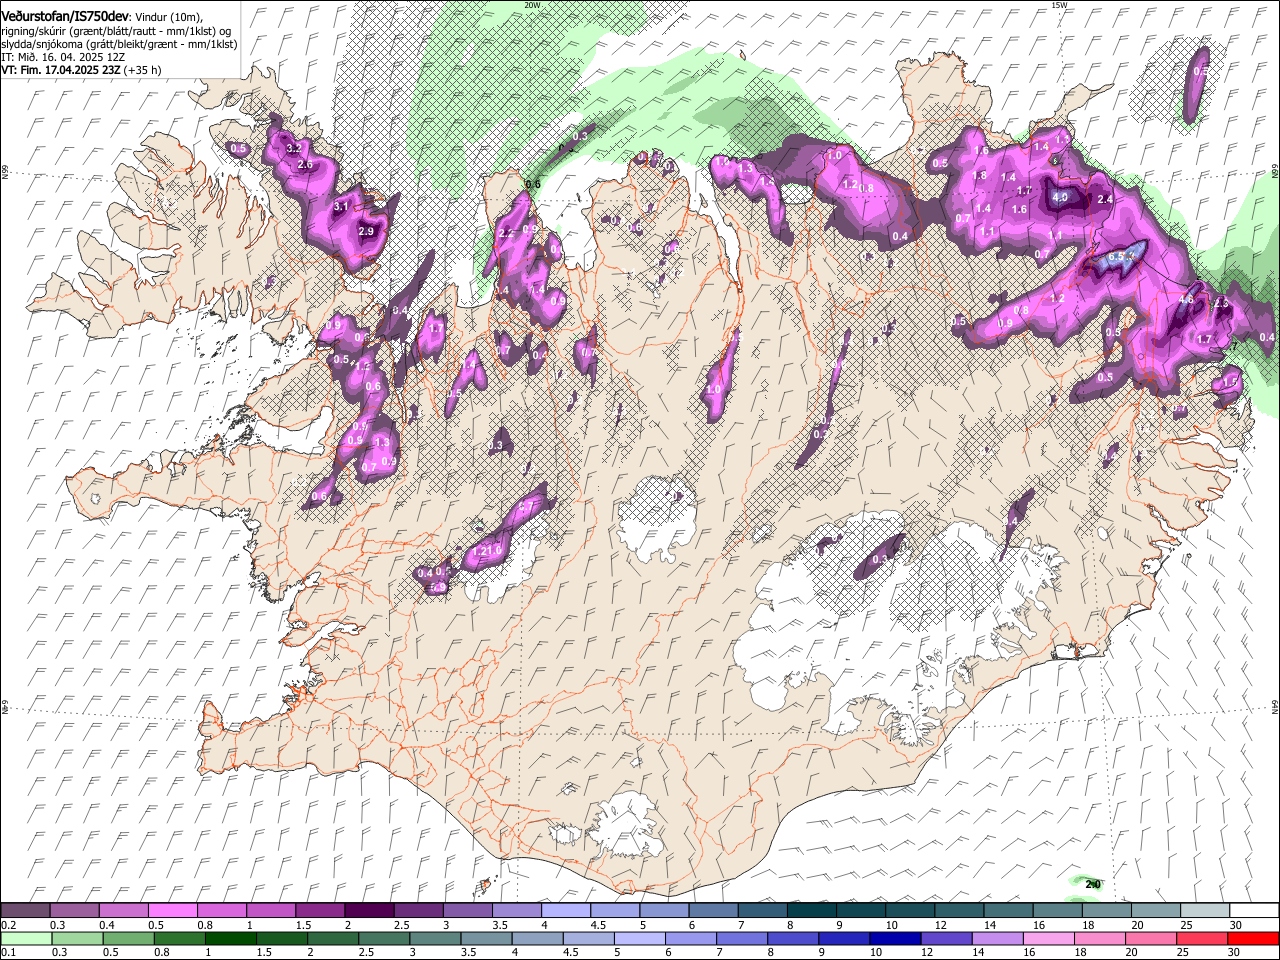Select the navy blue 10–12 swatch, lower legend row

coord(895,938)
